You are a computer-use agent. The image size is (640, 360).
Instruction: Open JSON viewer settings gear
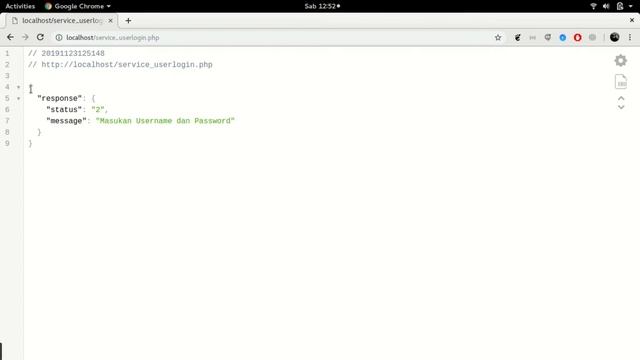[x=620, y=60]
